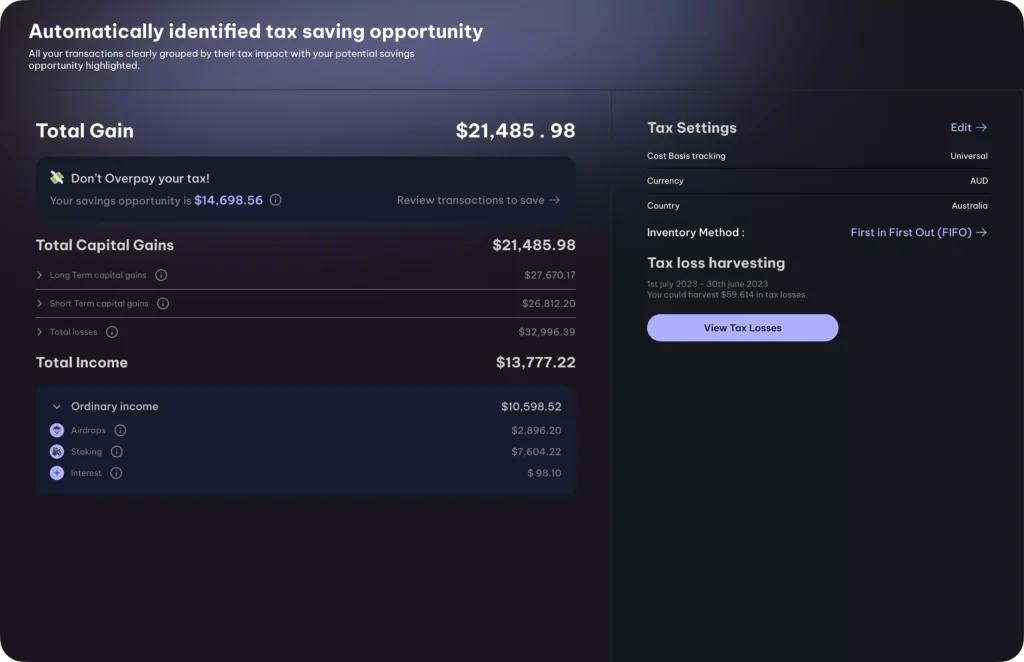This screenshot has width=1024, height=662.
Task: Click the money emoji beside Don't Overpay
Action: coord(57,178)
